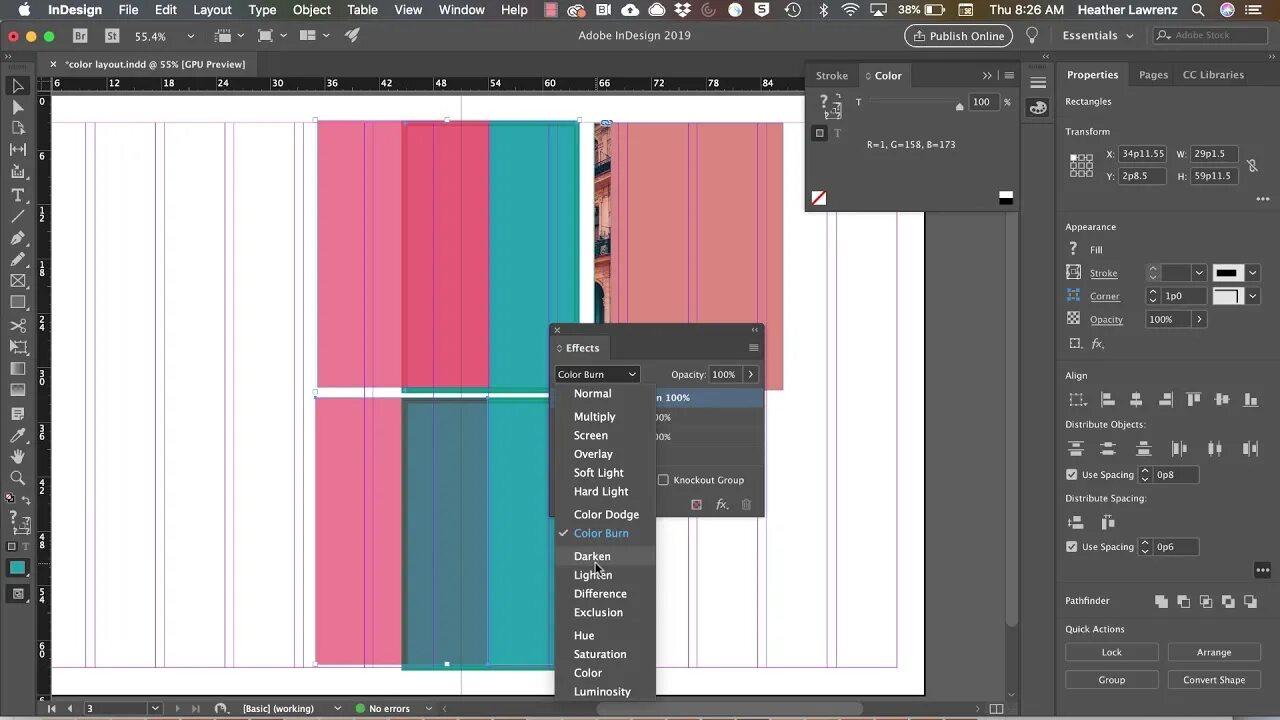Click the Stroke link in Appearance
Viewport: 1280px width, 720px height.
(x=1103, y=273)
